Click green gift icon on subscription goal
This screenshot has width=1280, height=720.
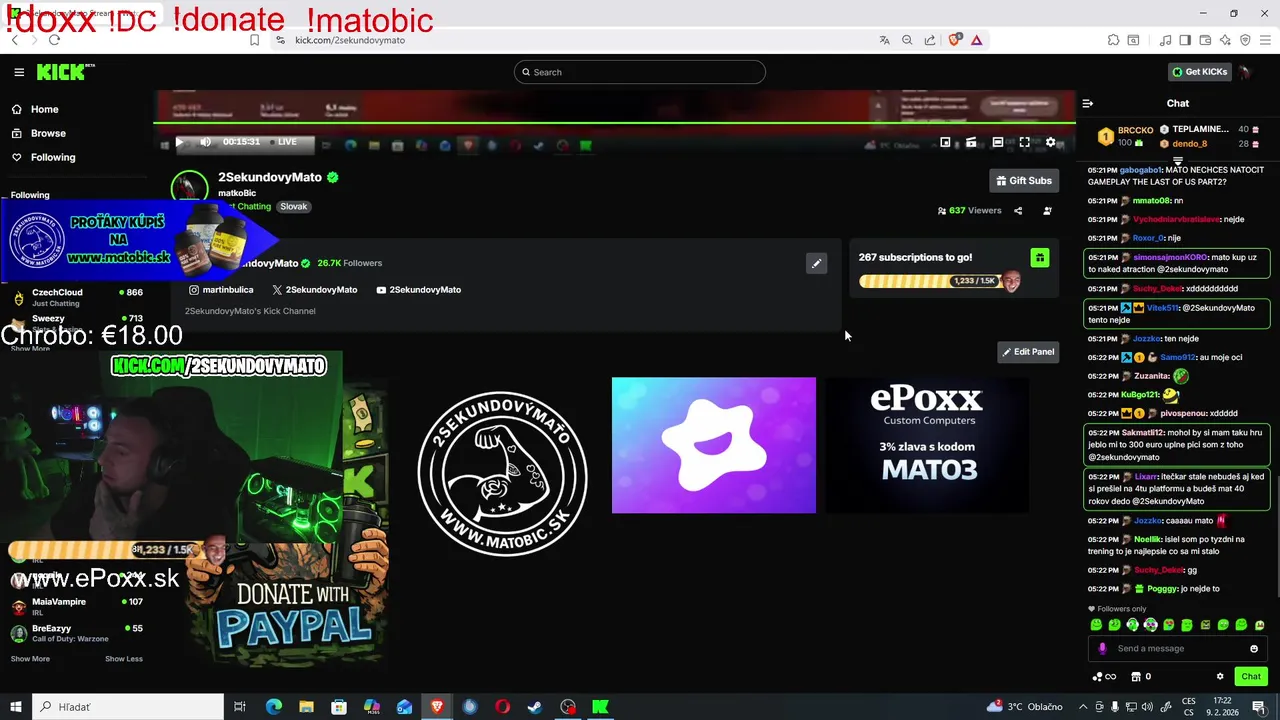[1040, 258]
